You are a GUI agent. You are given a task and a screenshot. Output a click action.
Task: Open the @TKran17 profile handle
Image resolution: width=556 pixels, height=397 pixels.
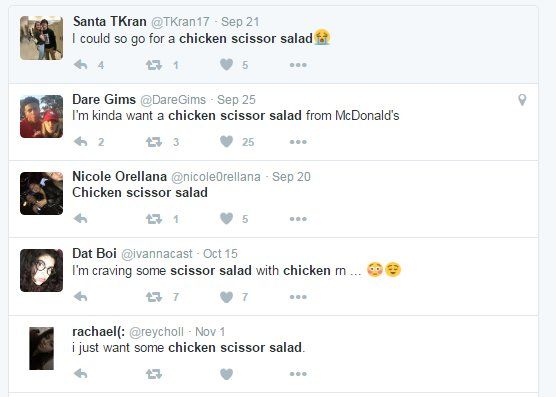(x=180, y=22)
